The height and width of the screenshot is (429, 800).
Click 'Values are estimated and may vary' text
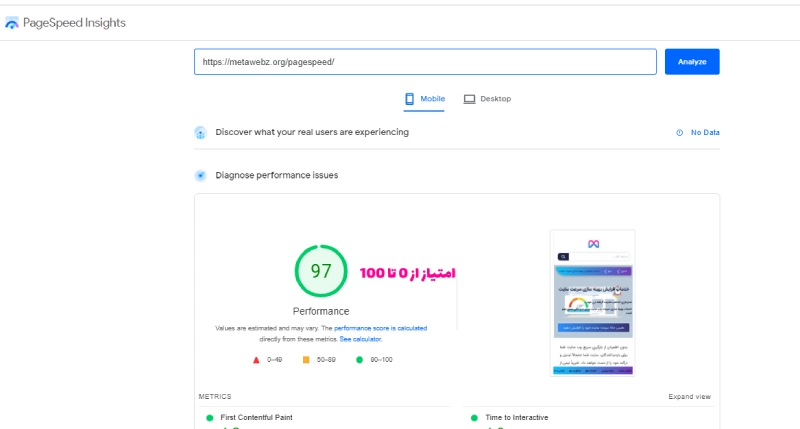pos(267,329)
